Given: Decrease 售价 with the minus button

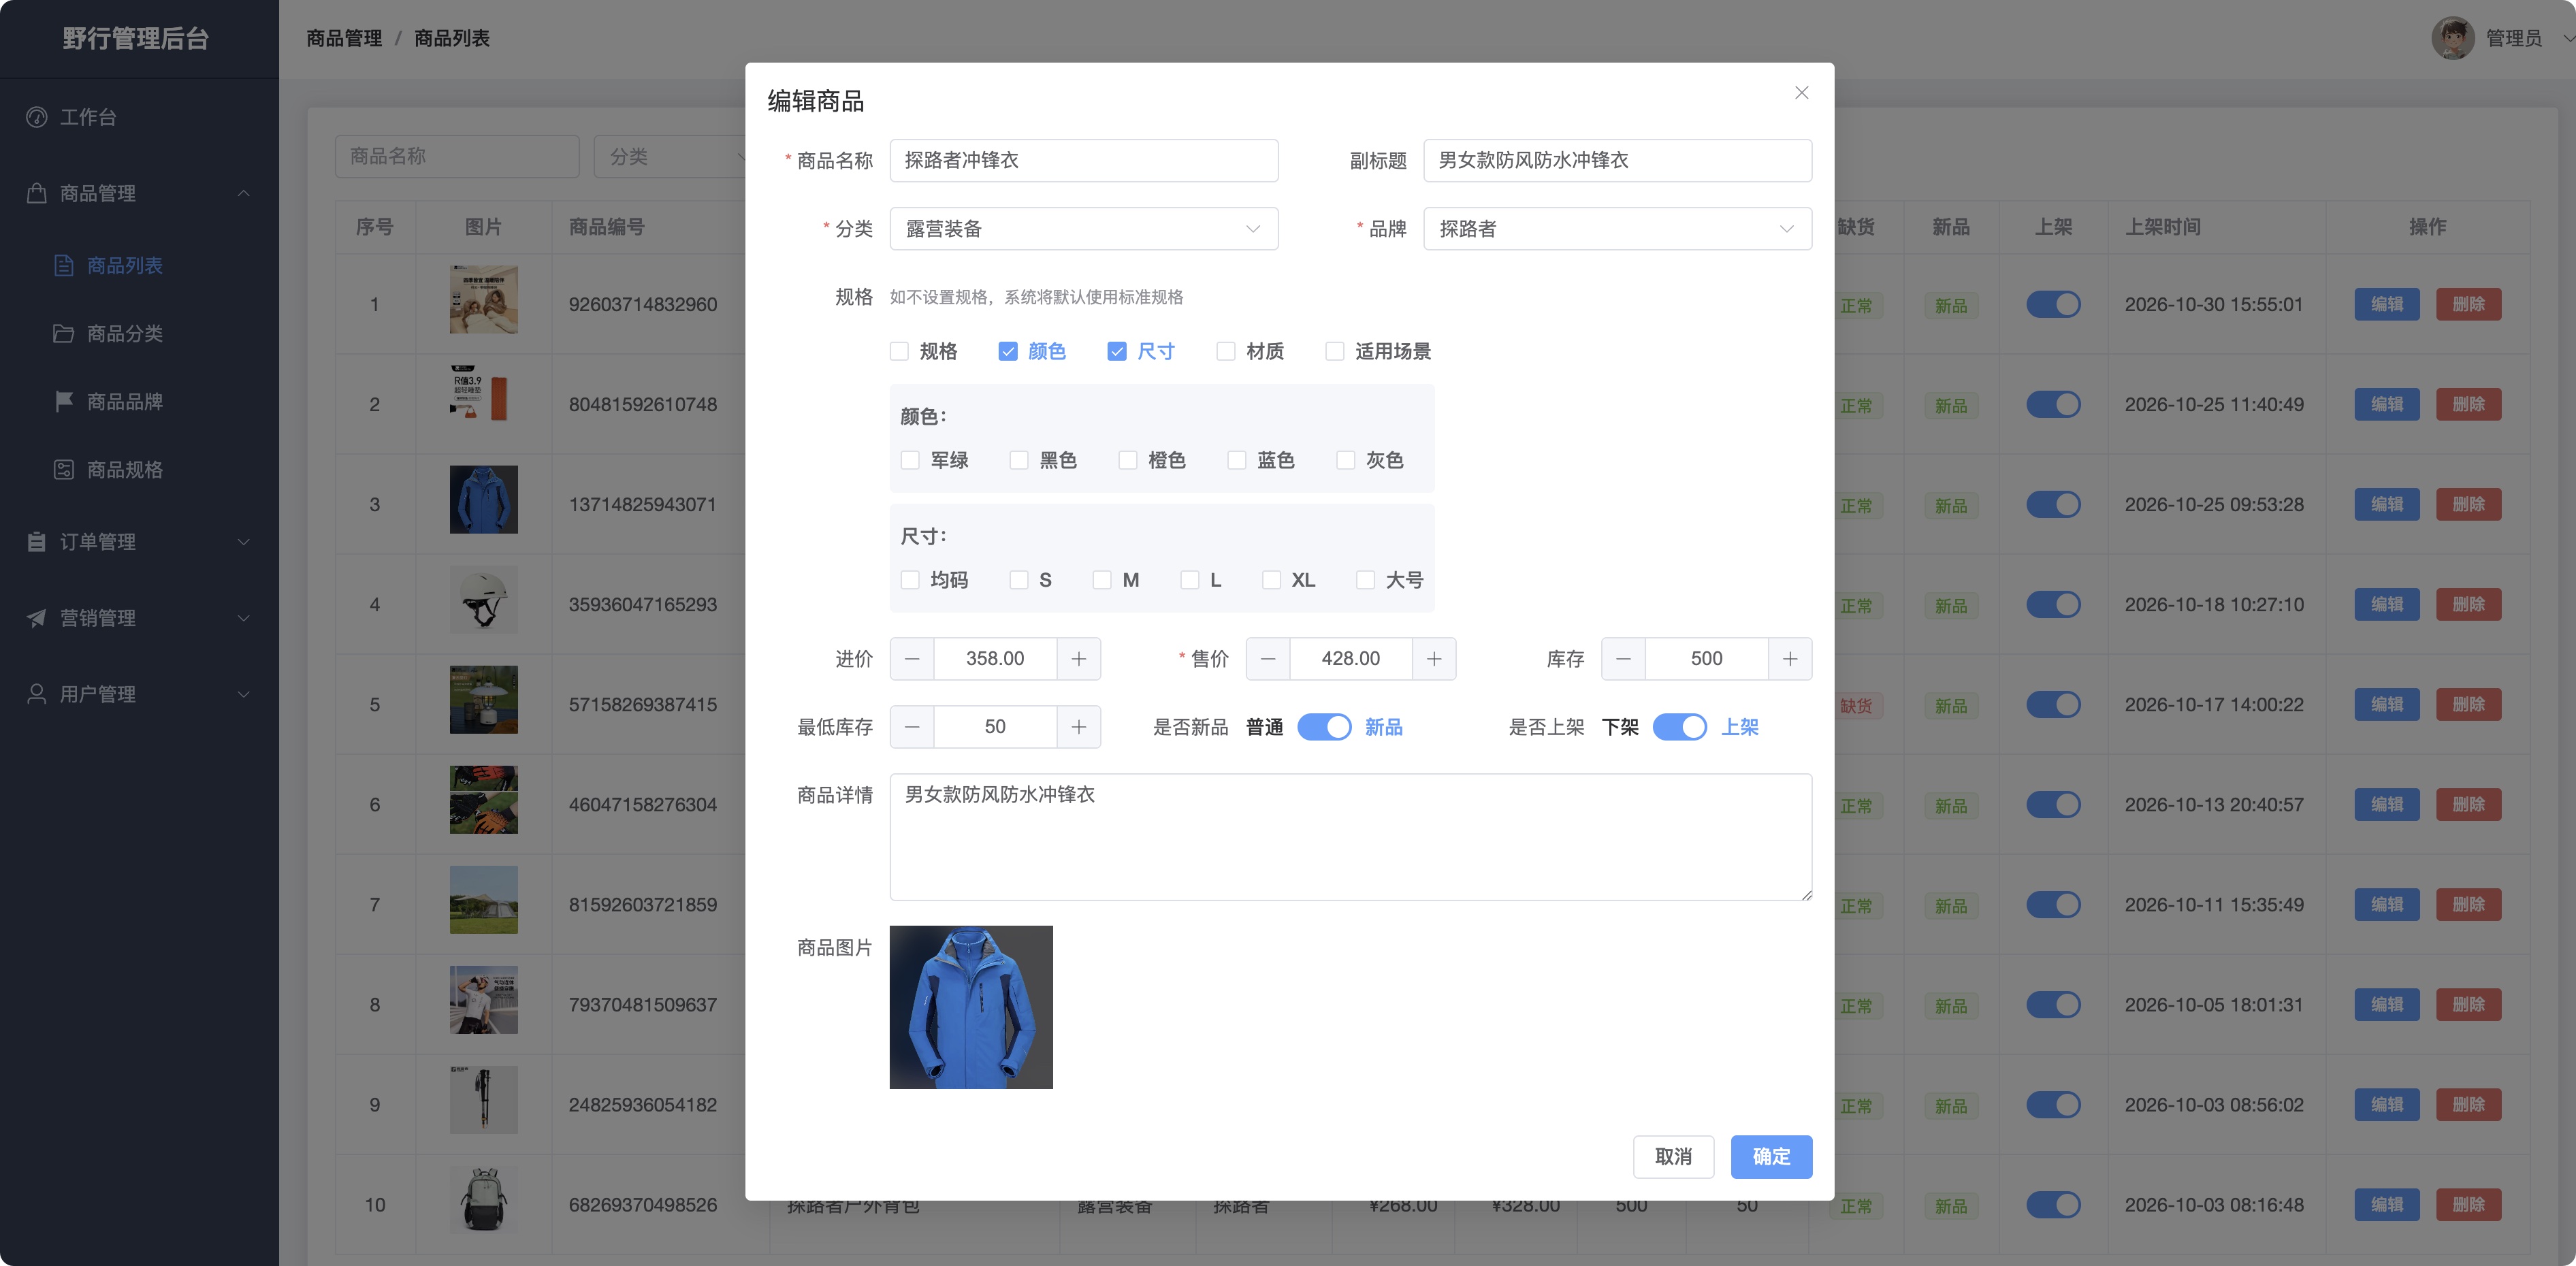Looking at the screenshot, I should [1268, 659].
